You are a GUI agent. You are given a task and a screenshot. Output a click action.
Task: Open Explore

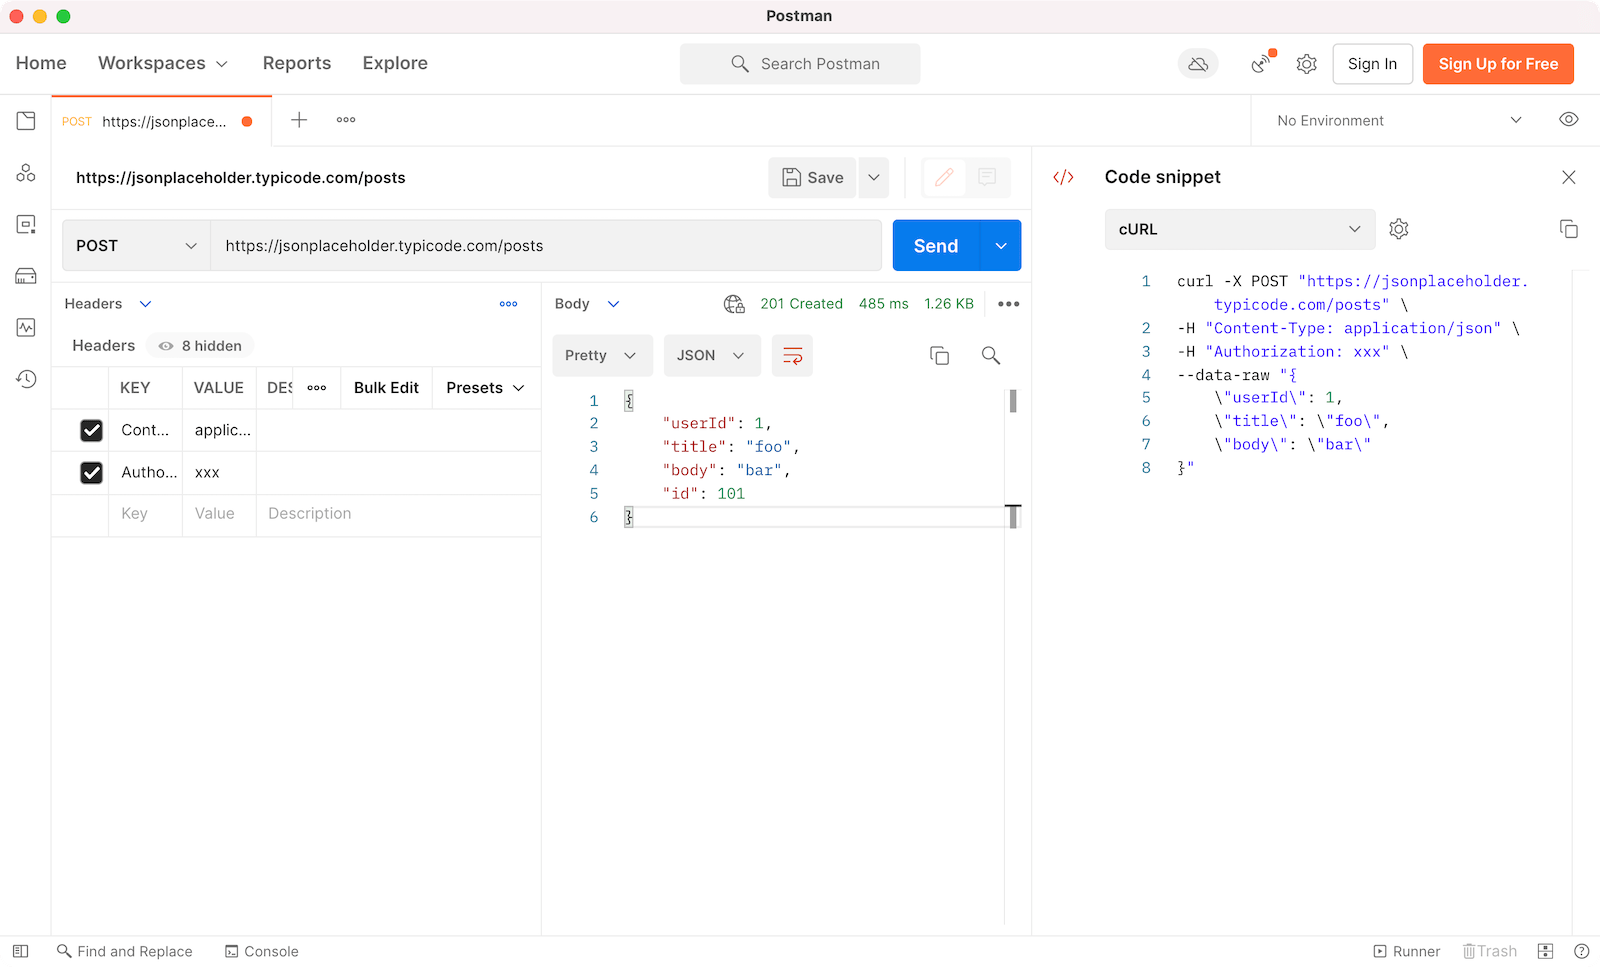click(x=395, y=63)
